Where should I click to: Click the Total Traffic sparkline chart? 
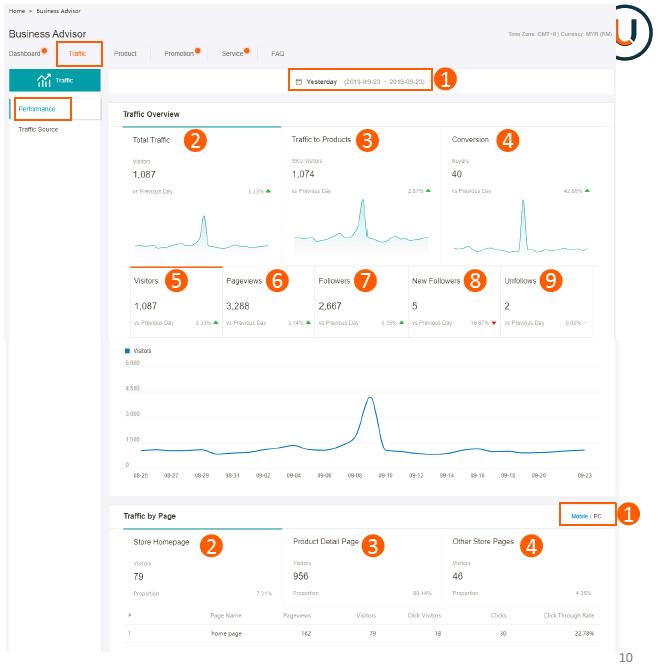[x=202, y=234]
